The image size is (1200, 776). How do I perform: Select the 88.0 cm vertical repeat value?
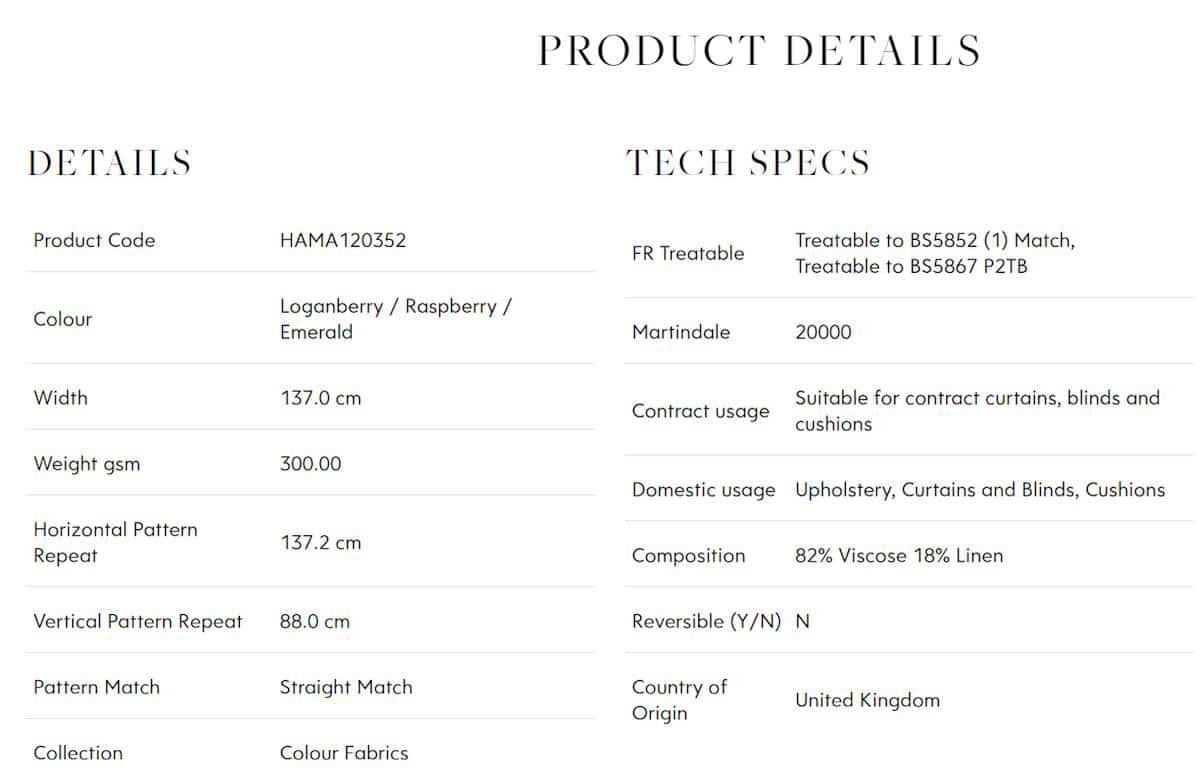[315, 621]
